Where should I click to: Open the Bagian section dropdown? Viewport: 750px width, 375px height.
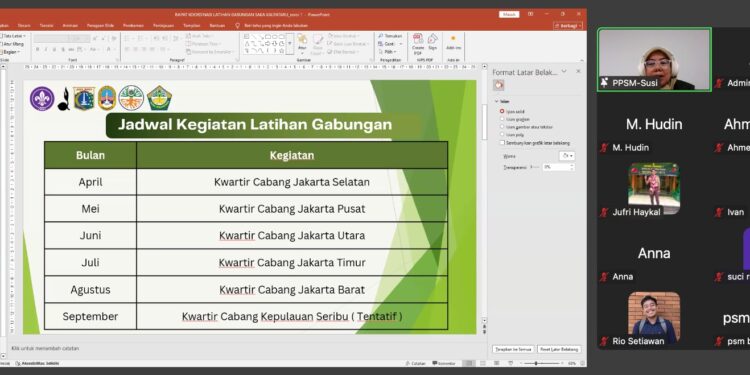[x=11, y=52]
